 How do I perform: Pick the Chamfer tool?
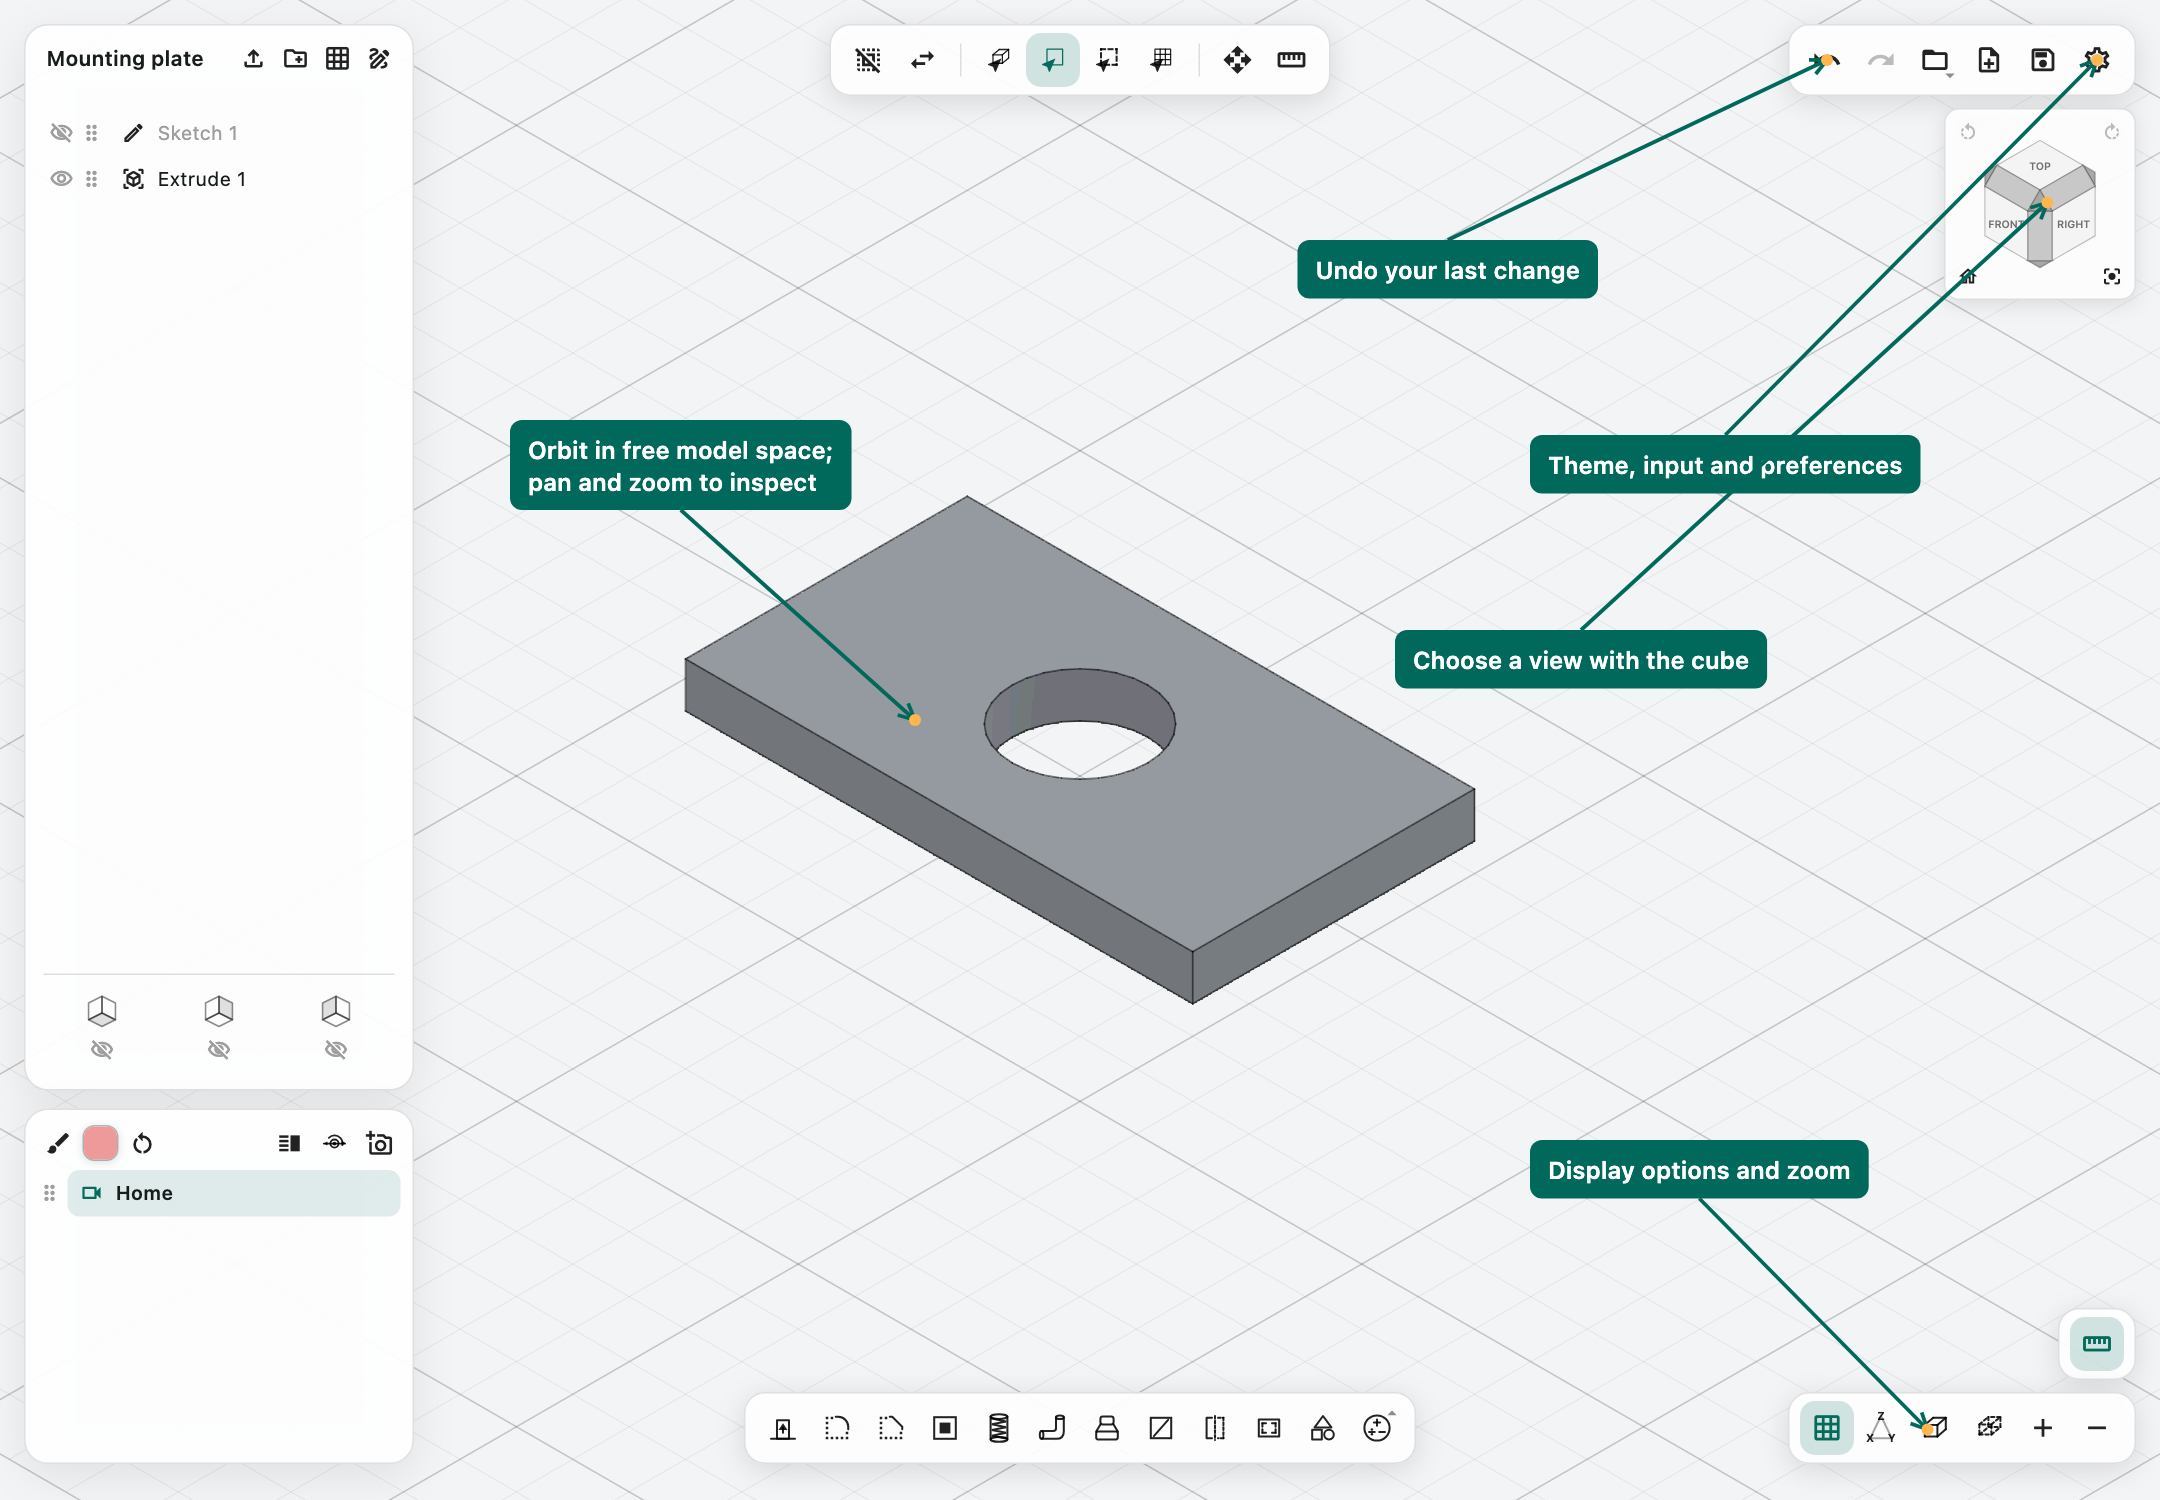(891, 1428)
